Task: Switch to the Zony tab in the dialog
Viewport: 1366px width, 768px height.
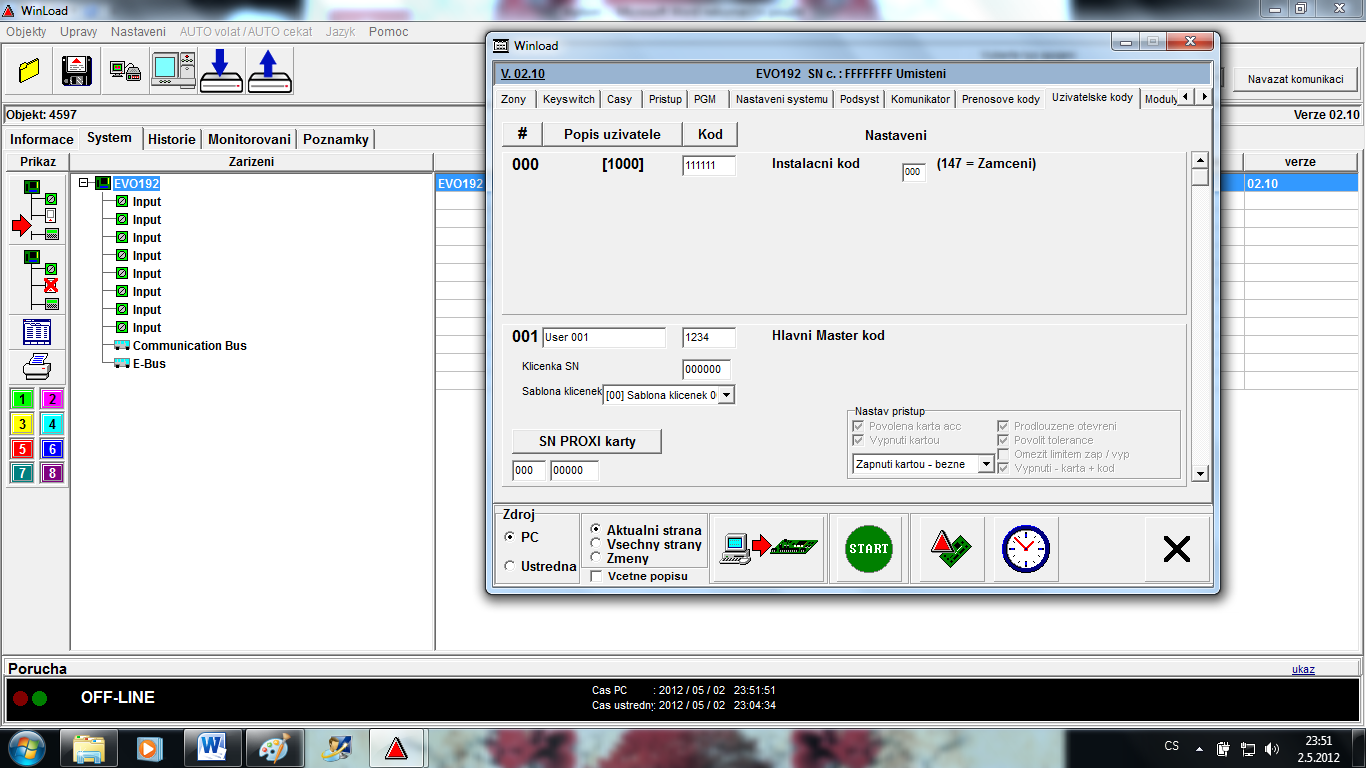Action: [514, 99]
